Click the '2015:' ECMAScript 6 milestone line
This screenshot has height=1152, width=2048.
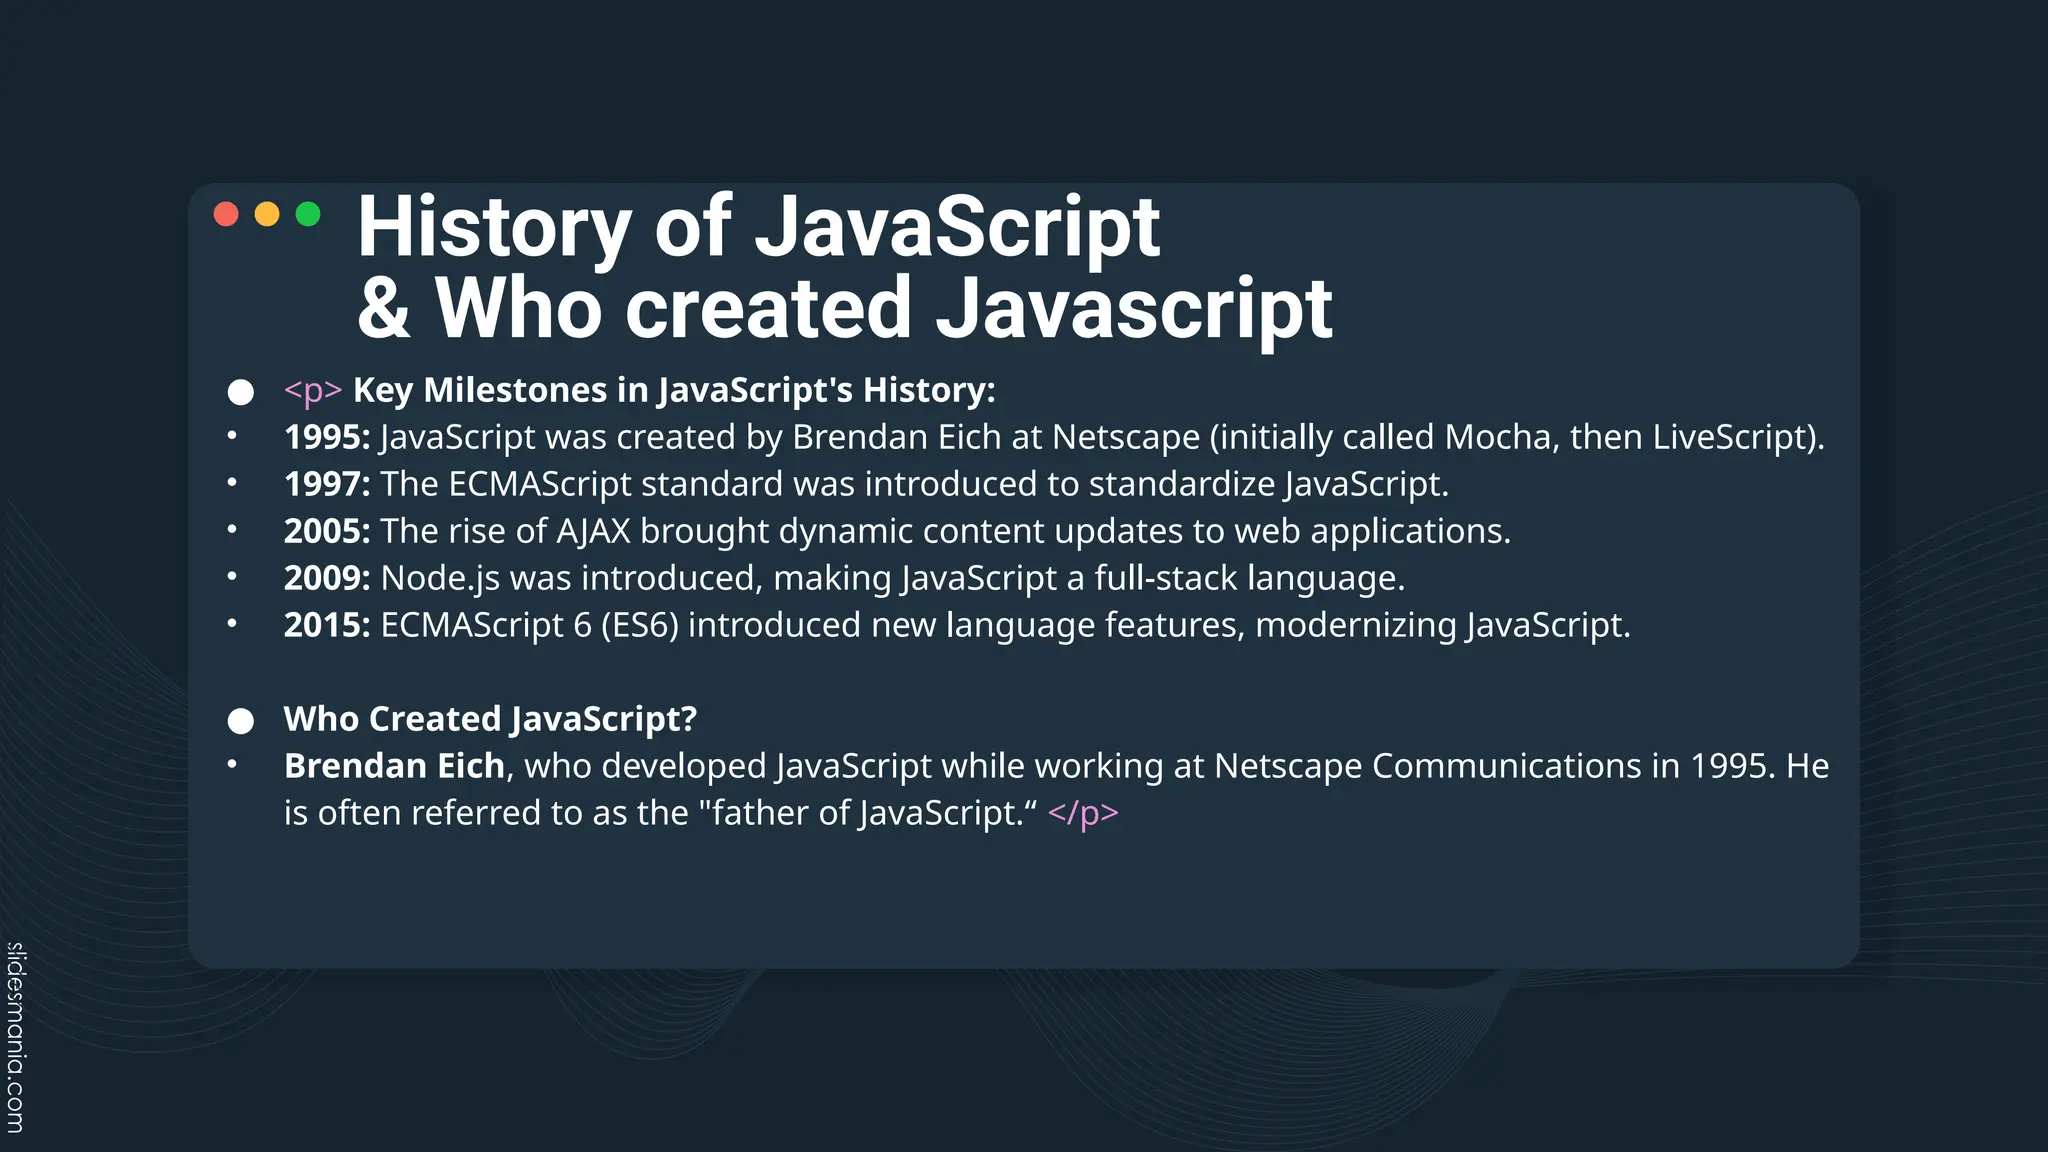[956, 625]
